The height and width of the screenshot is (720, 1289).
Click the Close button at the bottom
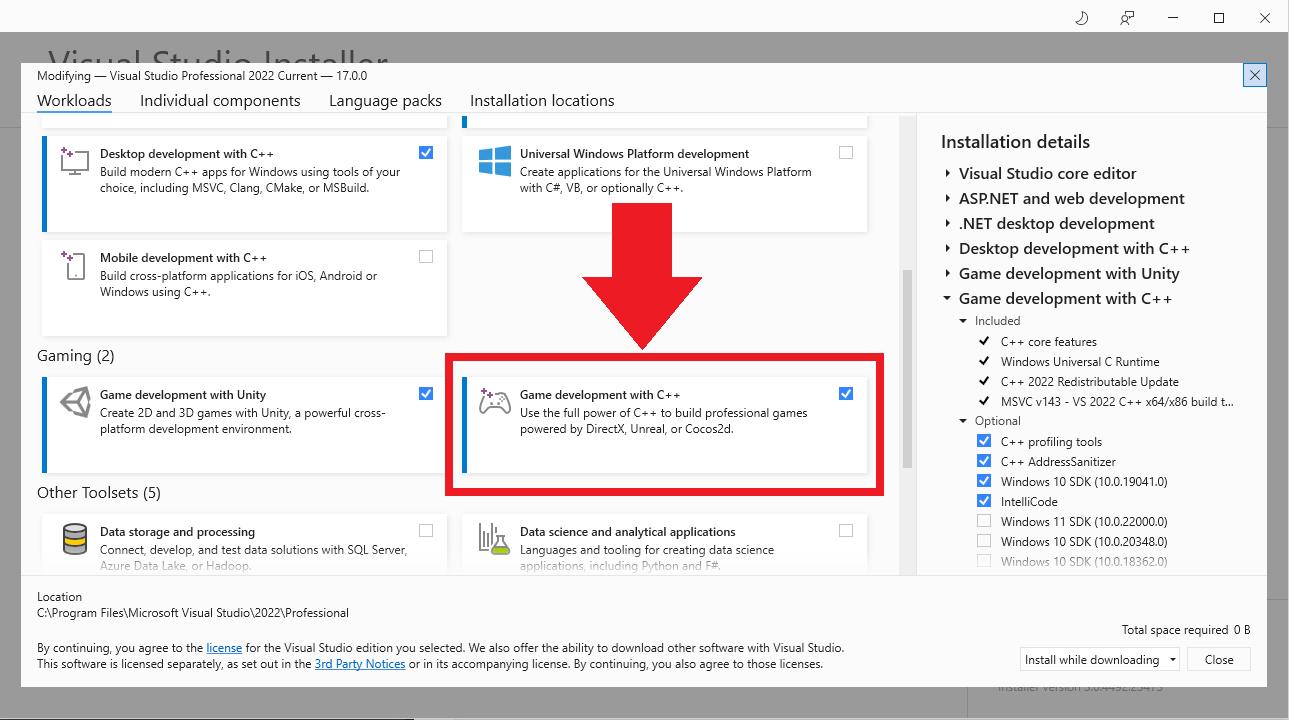1219,660
